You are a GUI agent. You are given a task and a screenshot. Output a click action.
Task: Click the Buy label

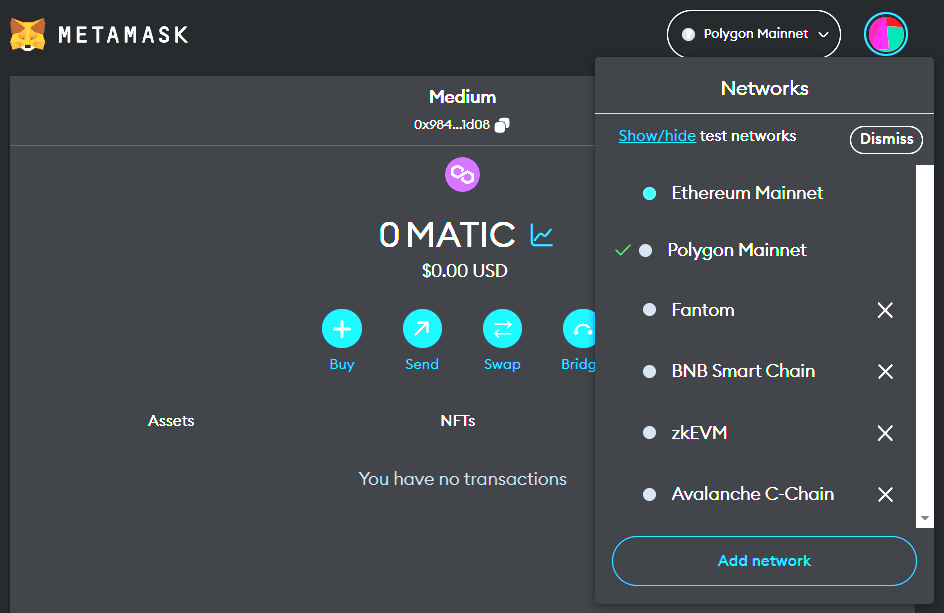(x=342, y=365)
